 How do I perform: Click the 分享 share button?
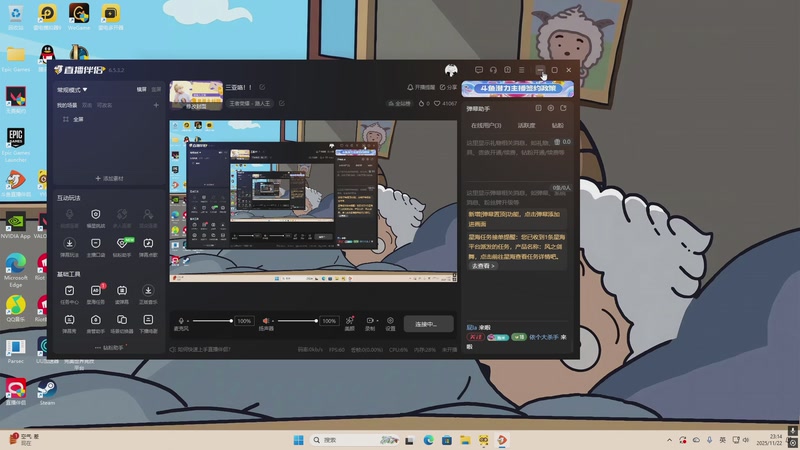[448, 87]
